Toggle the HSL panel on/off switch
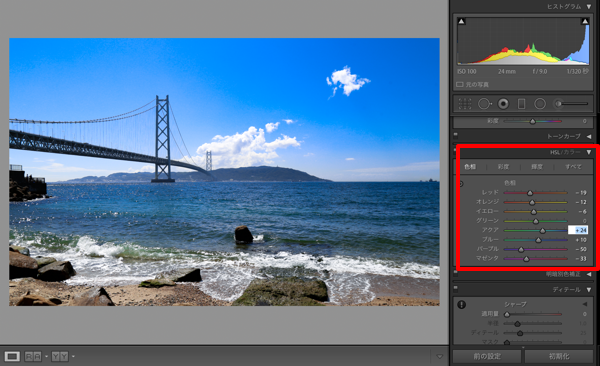Viewport: 600px width, 366px height. click(x=455, y=150)
